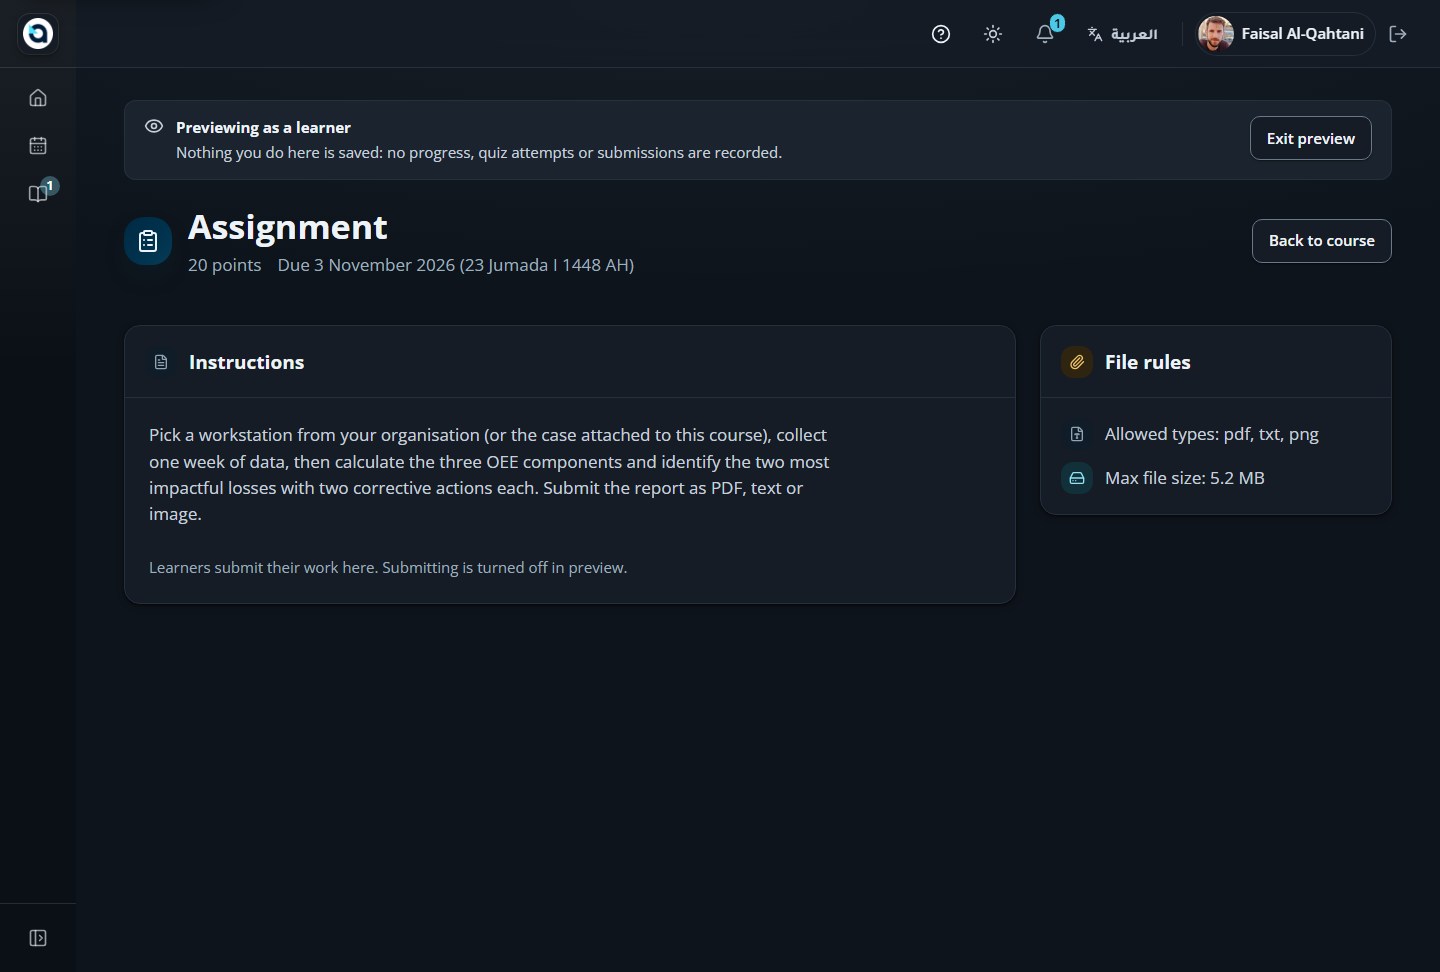Click the File rules paperclip icon
The height and width of the screenshot is (972, 1440).
[1077, 362]
